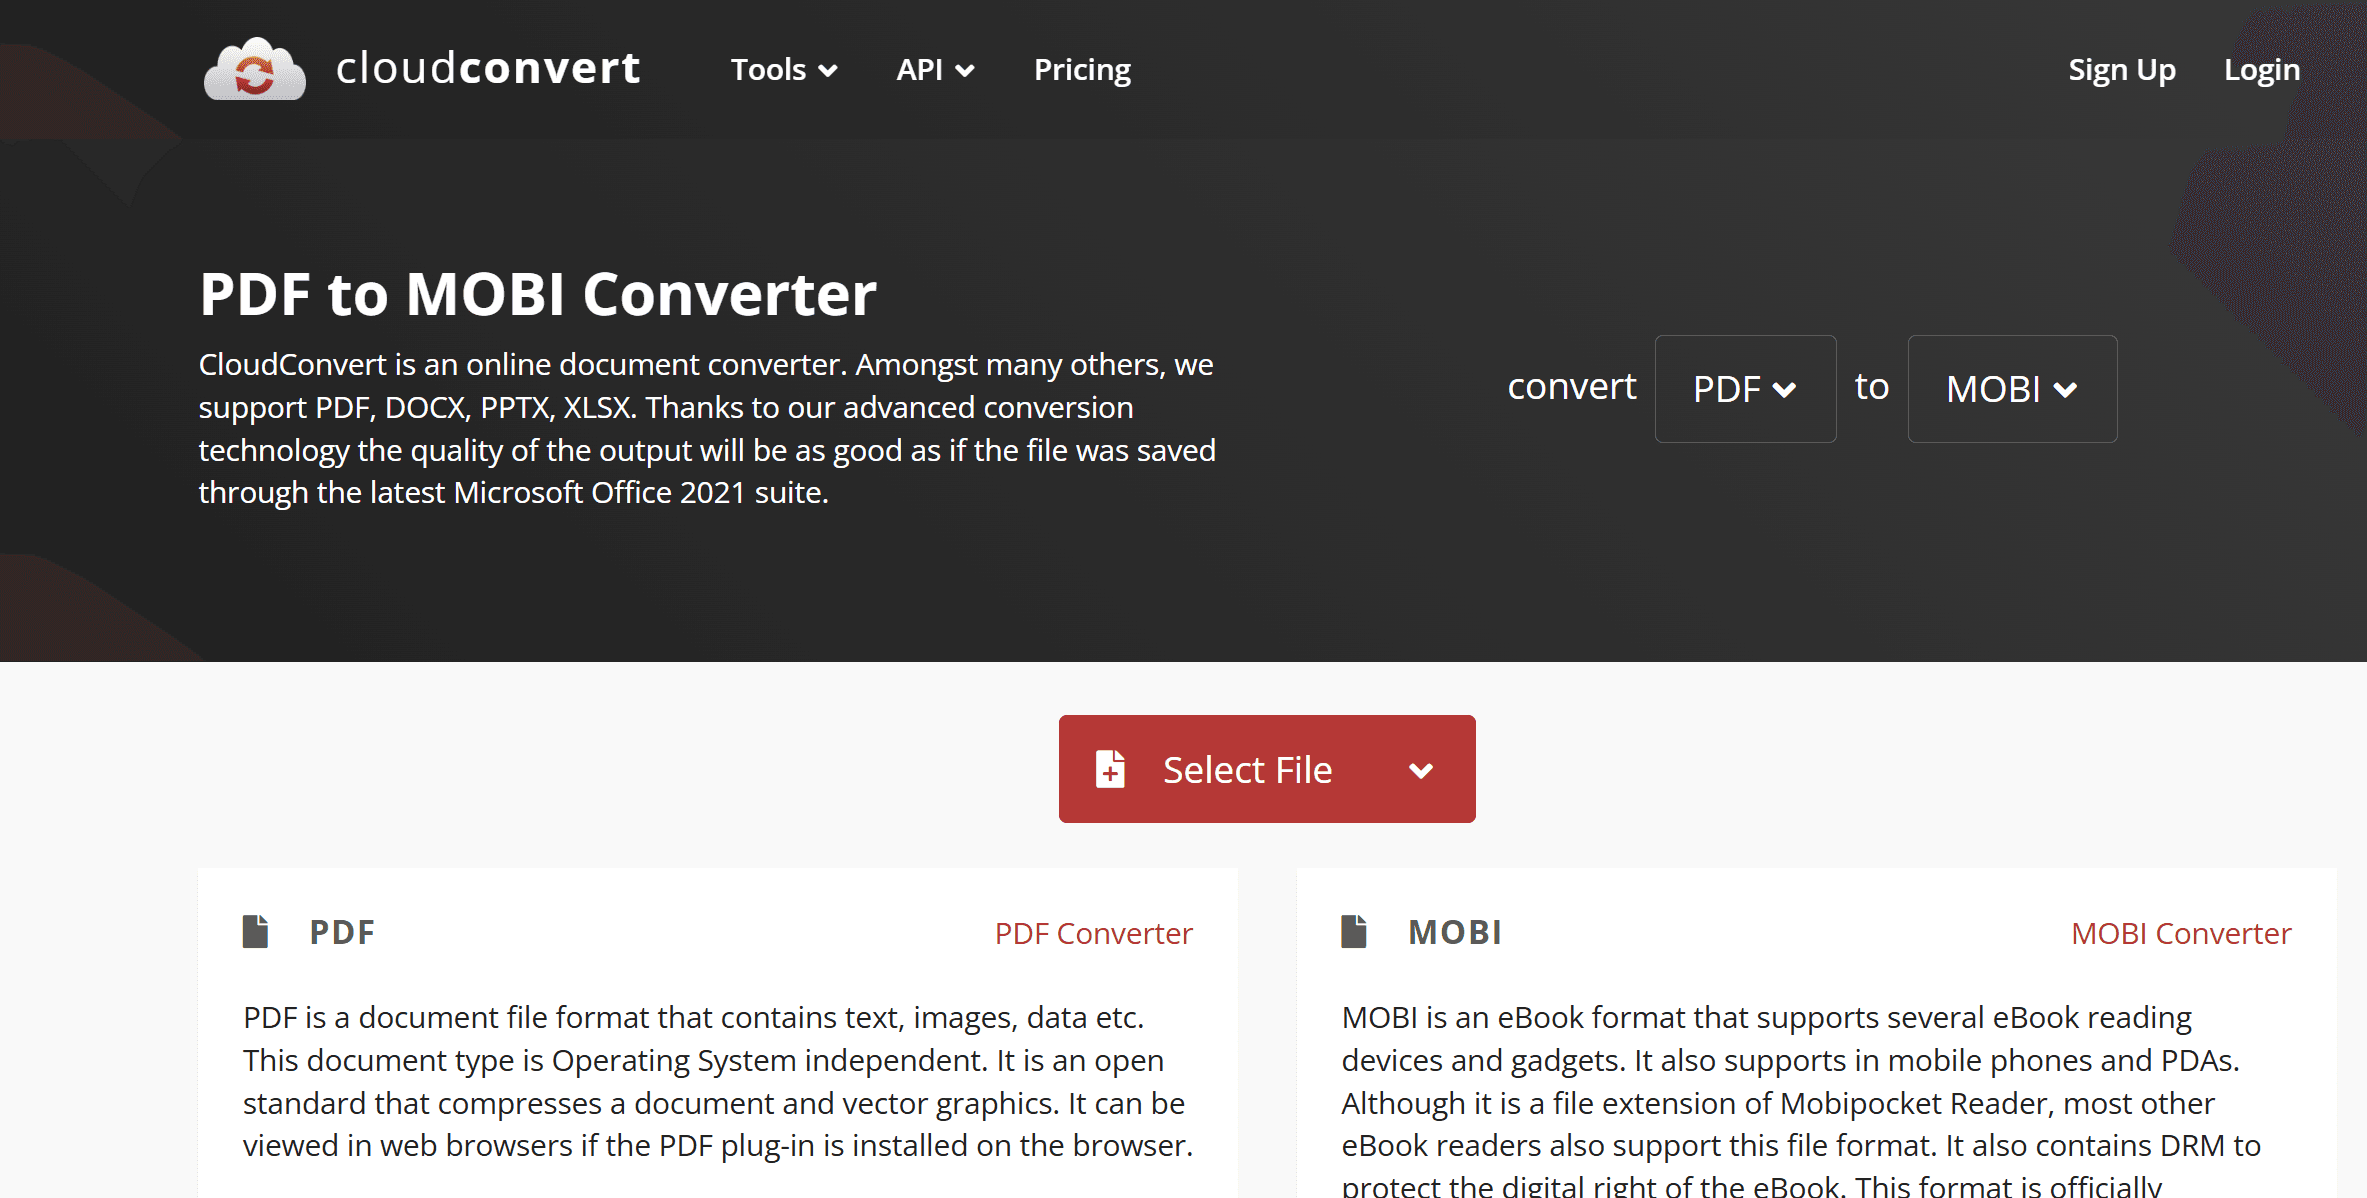Open the API menu
This screenshot has width=2367, height=1198.
click(x=935, y=67)
